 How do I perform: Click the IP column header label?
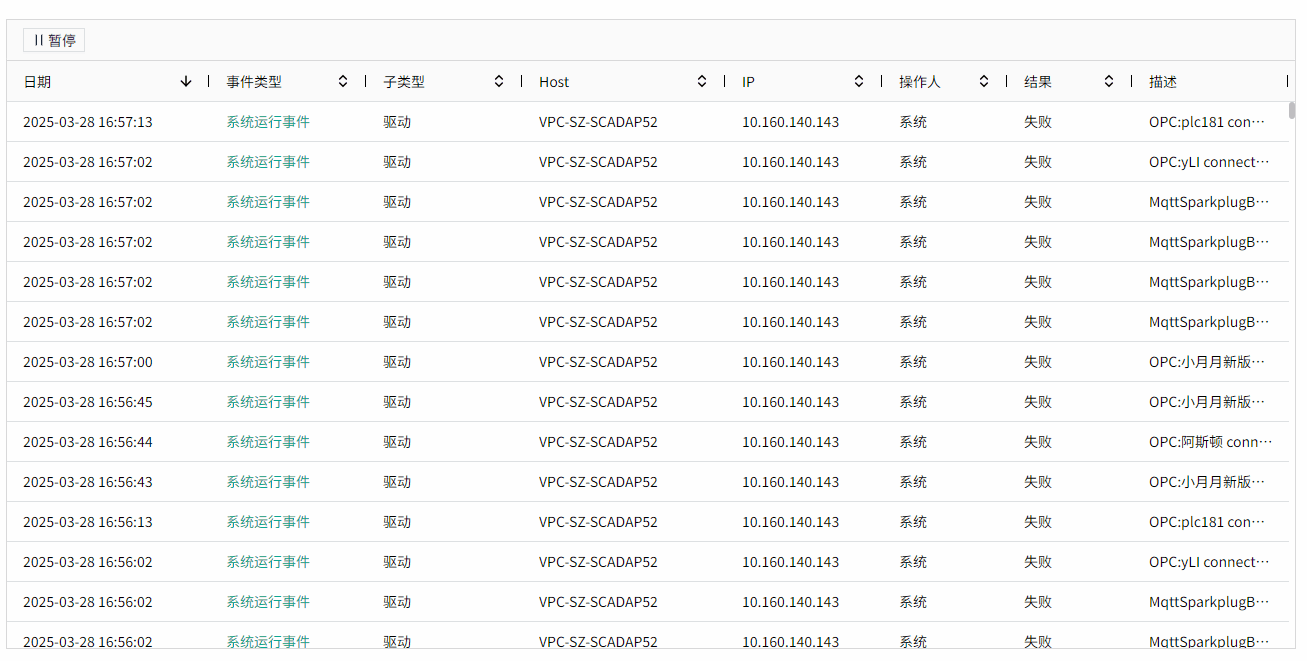tap(748, 82)
